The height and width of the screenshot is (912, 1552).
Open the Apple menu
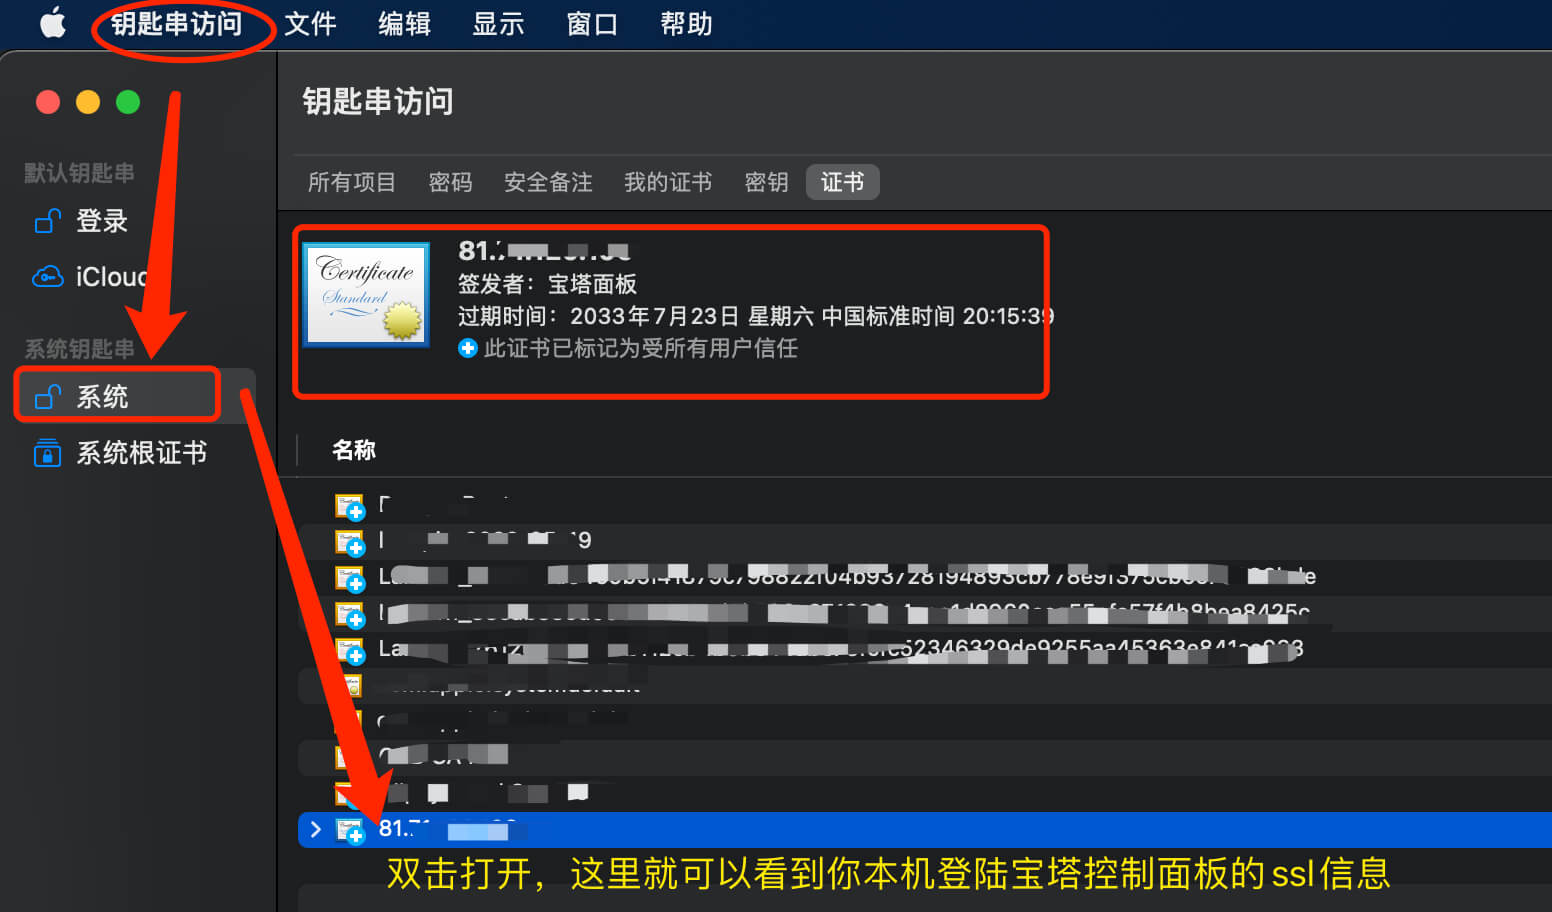coord(53,23)
